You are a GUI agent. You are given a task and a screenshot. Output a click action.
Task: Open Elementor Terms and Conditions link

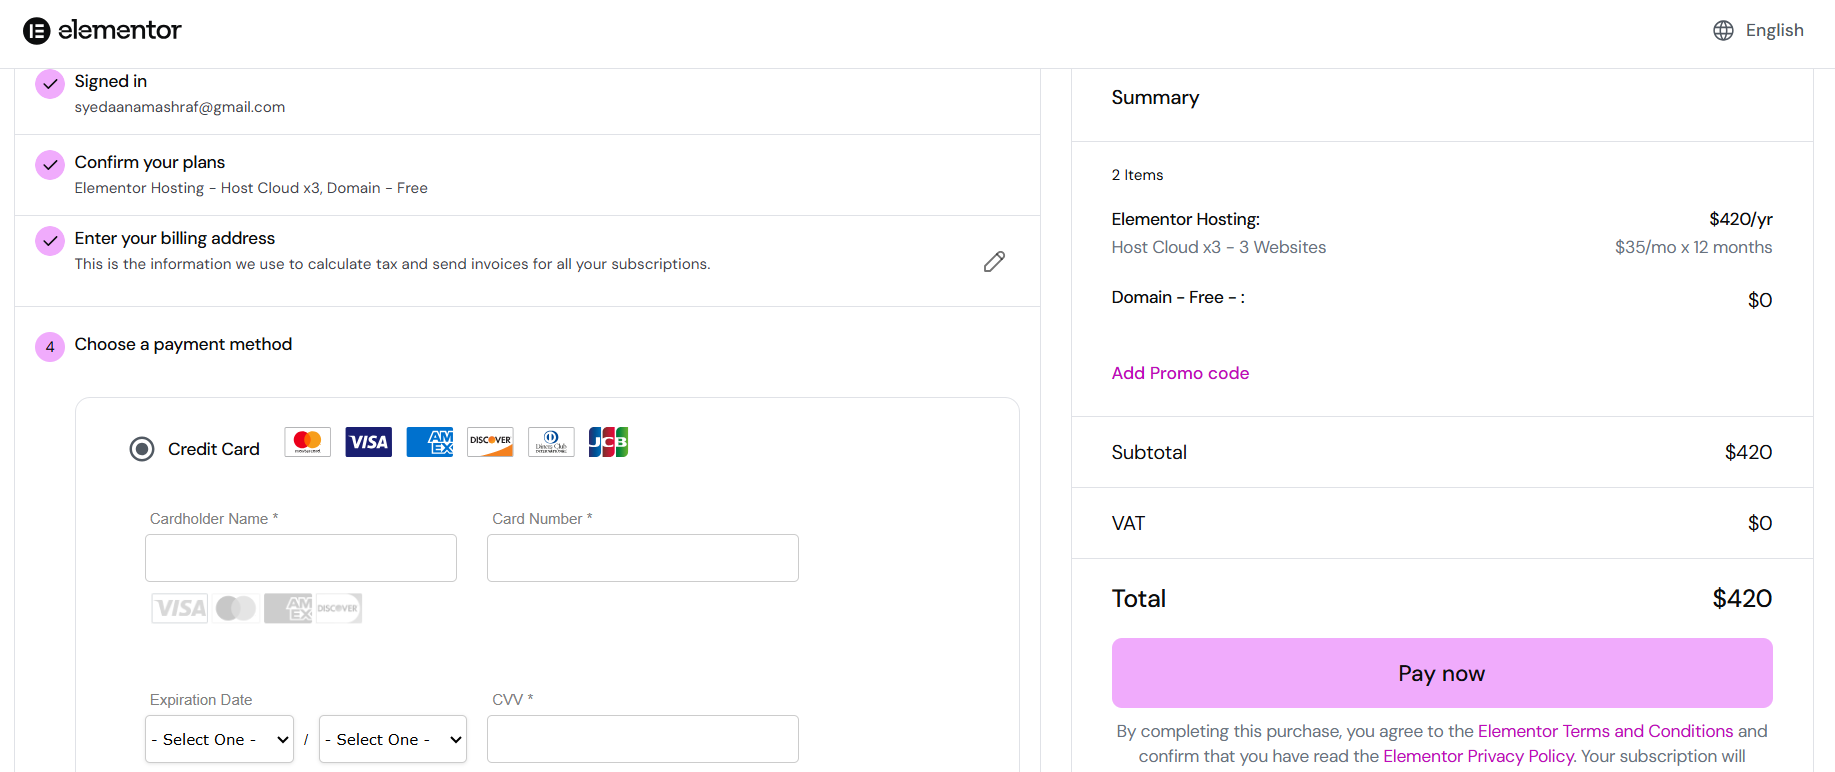click(1606, 731)
